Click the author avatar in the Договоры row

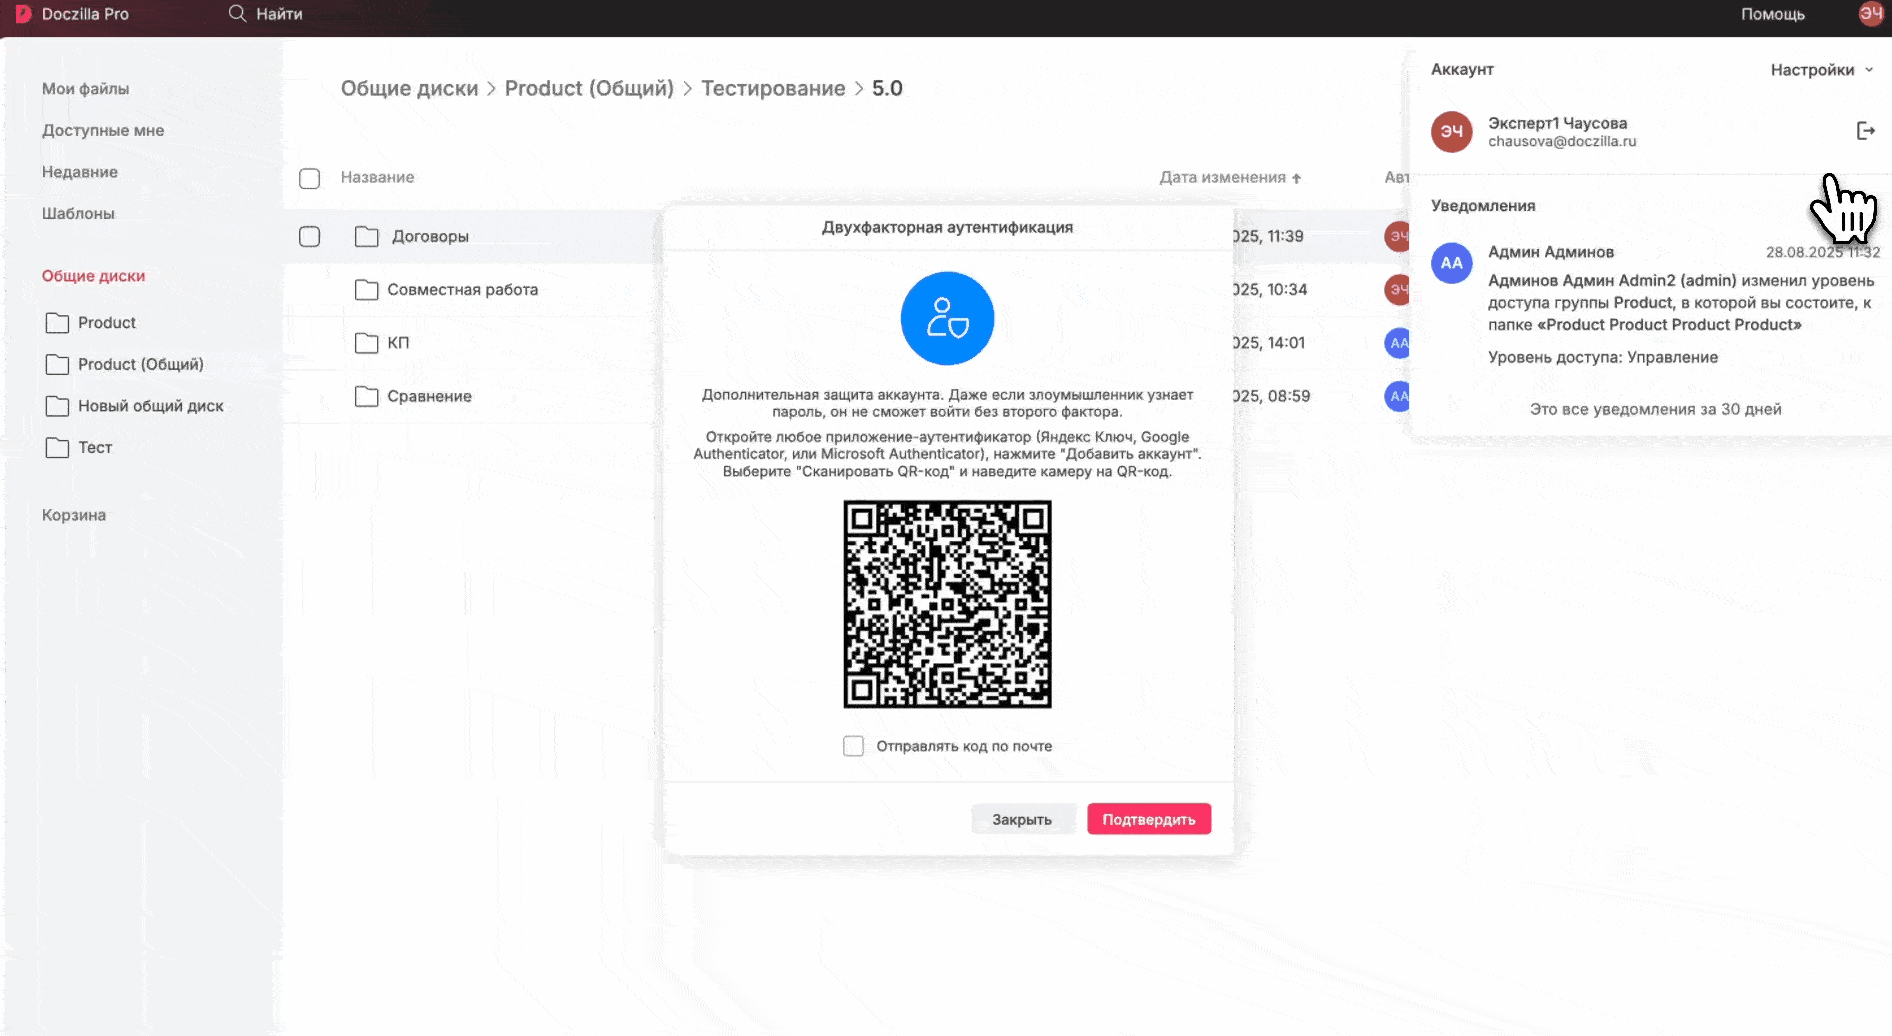(1397, 236)
